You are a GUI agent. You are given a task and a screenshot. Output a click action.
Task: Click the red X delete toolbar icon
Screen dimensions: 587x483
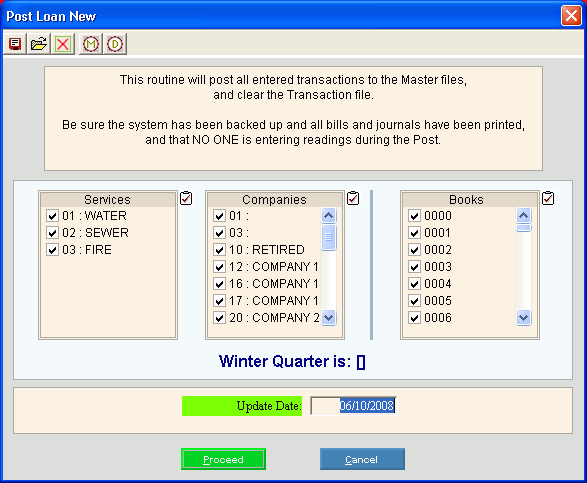[63, 44]
